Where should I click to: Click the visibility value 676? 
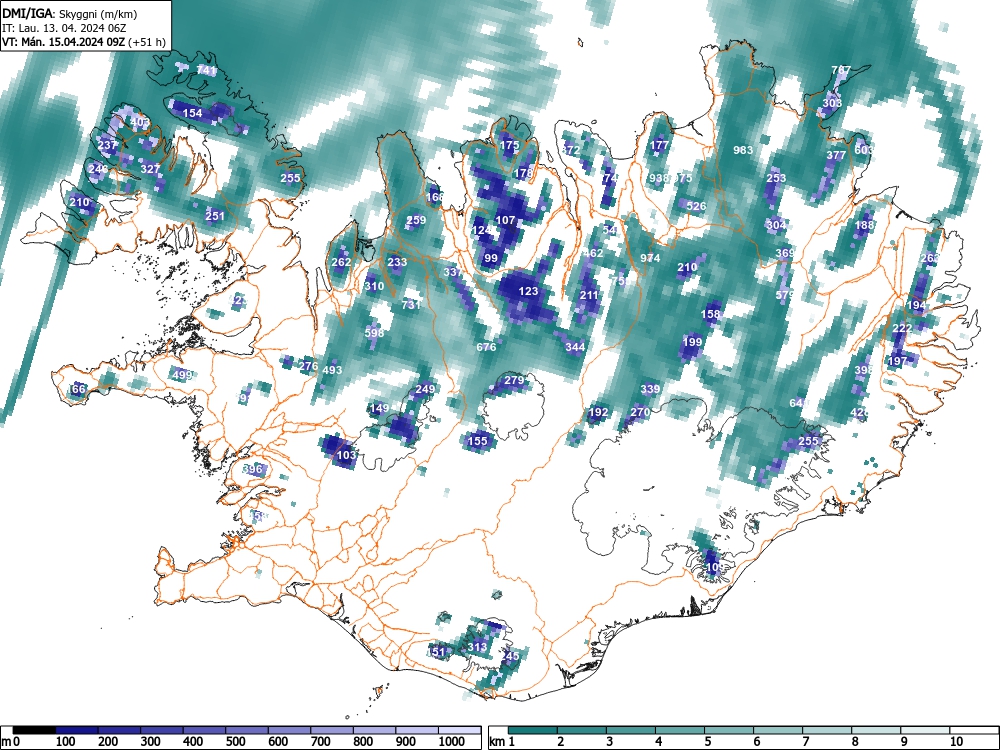(x=487, y=347)
